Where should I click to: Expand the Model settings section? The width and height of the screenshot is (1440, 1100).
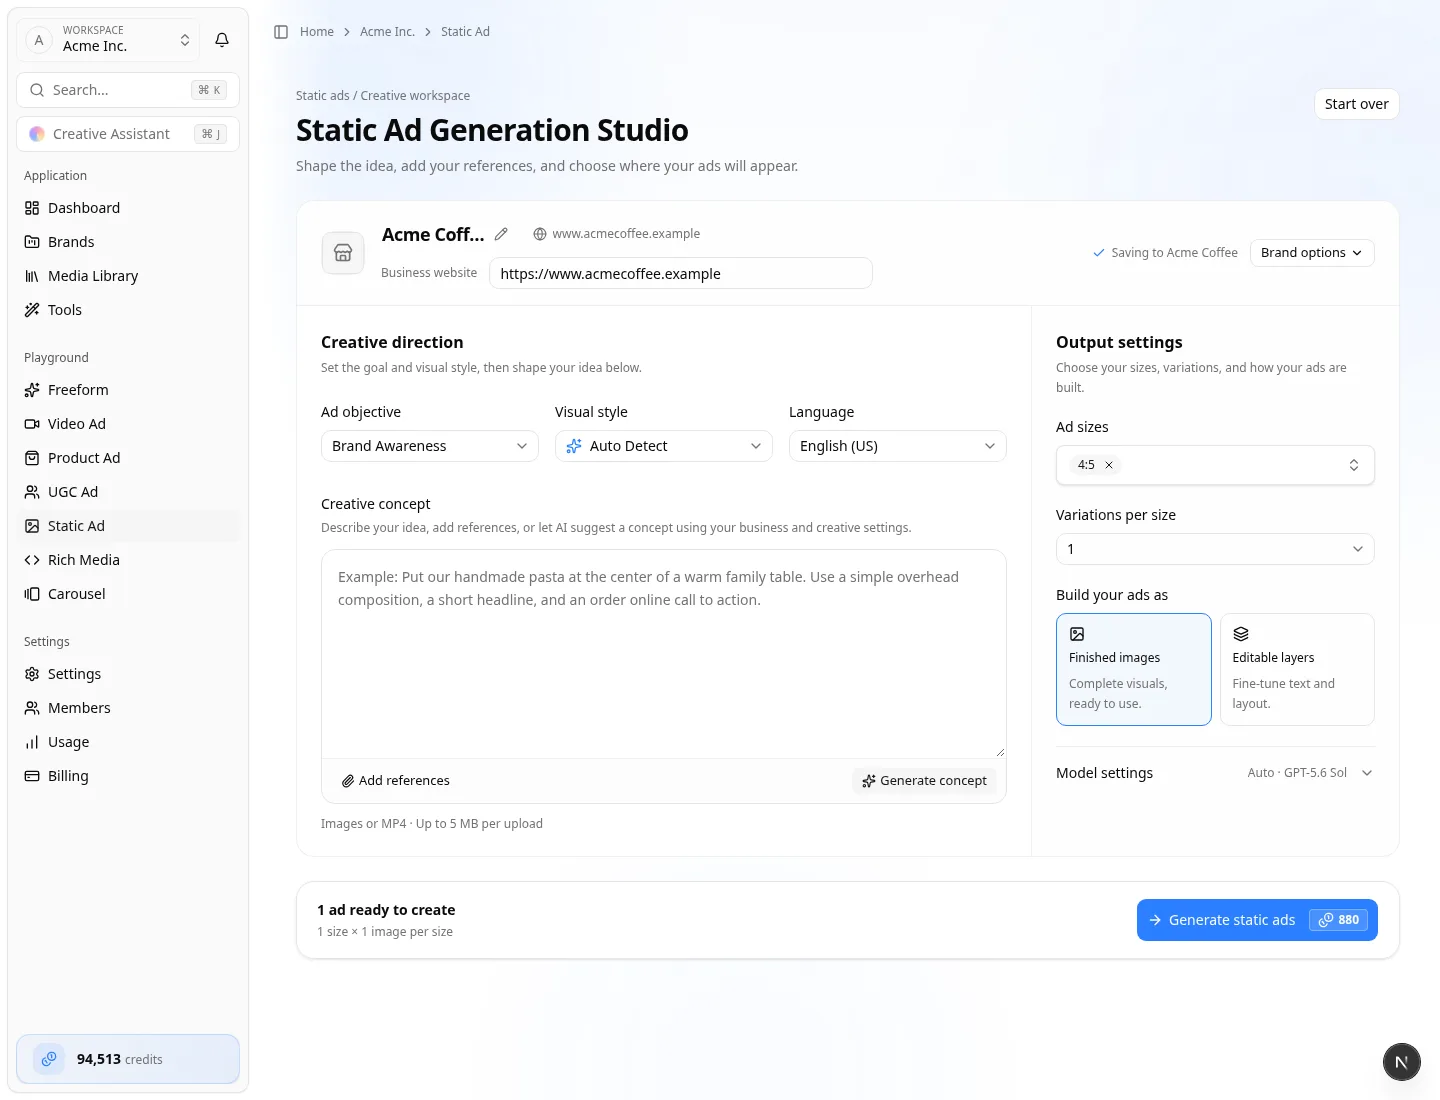(1215, 773)
